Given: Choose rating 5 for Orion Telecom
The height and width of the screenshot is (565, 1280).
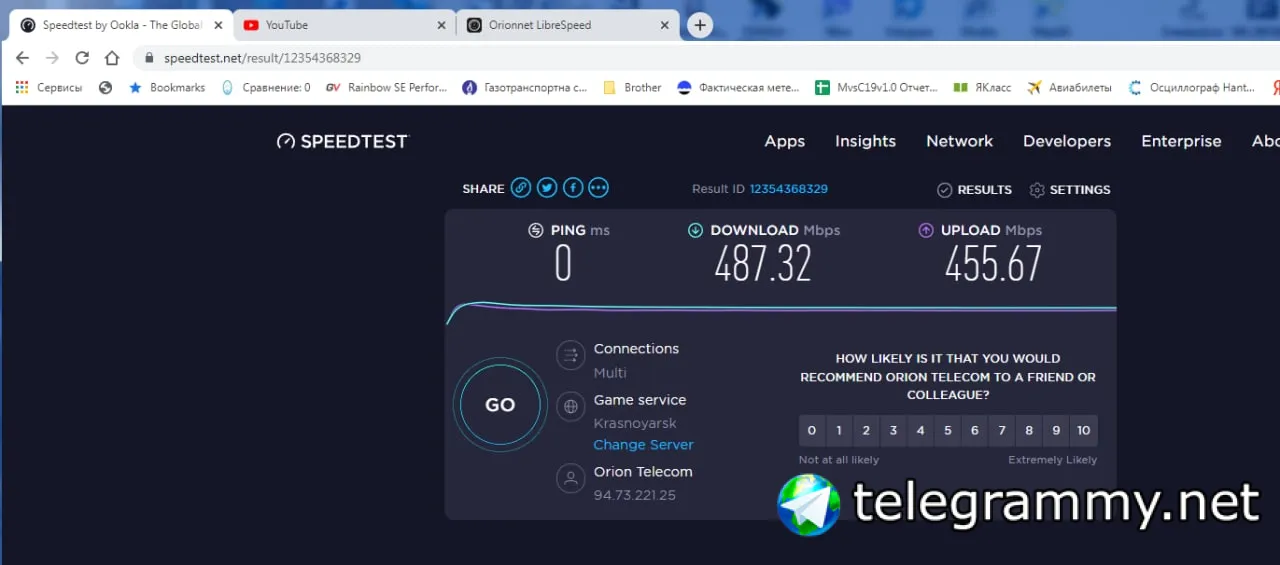Looking at the screenshot, I should click(948, 431).
